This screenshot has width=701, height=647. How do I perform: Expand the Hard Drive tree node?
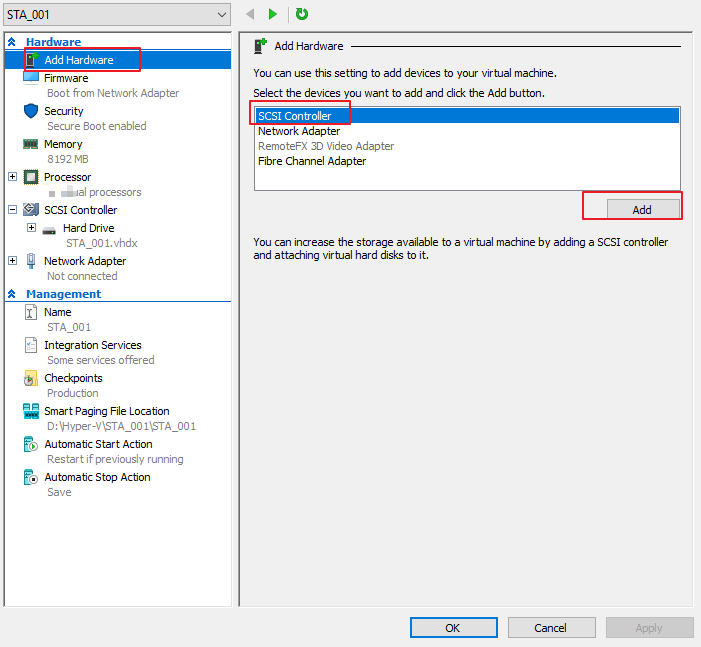31,228
